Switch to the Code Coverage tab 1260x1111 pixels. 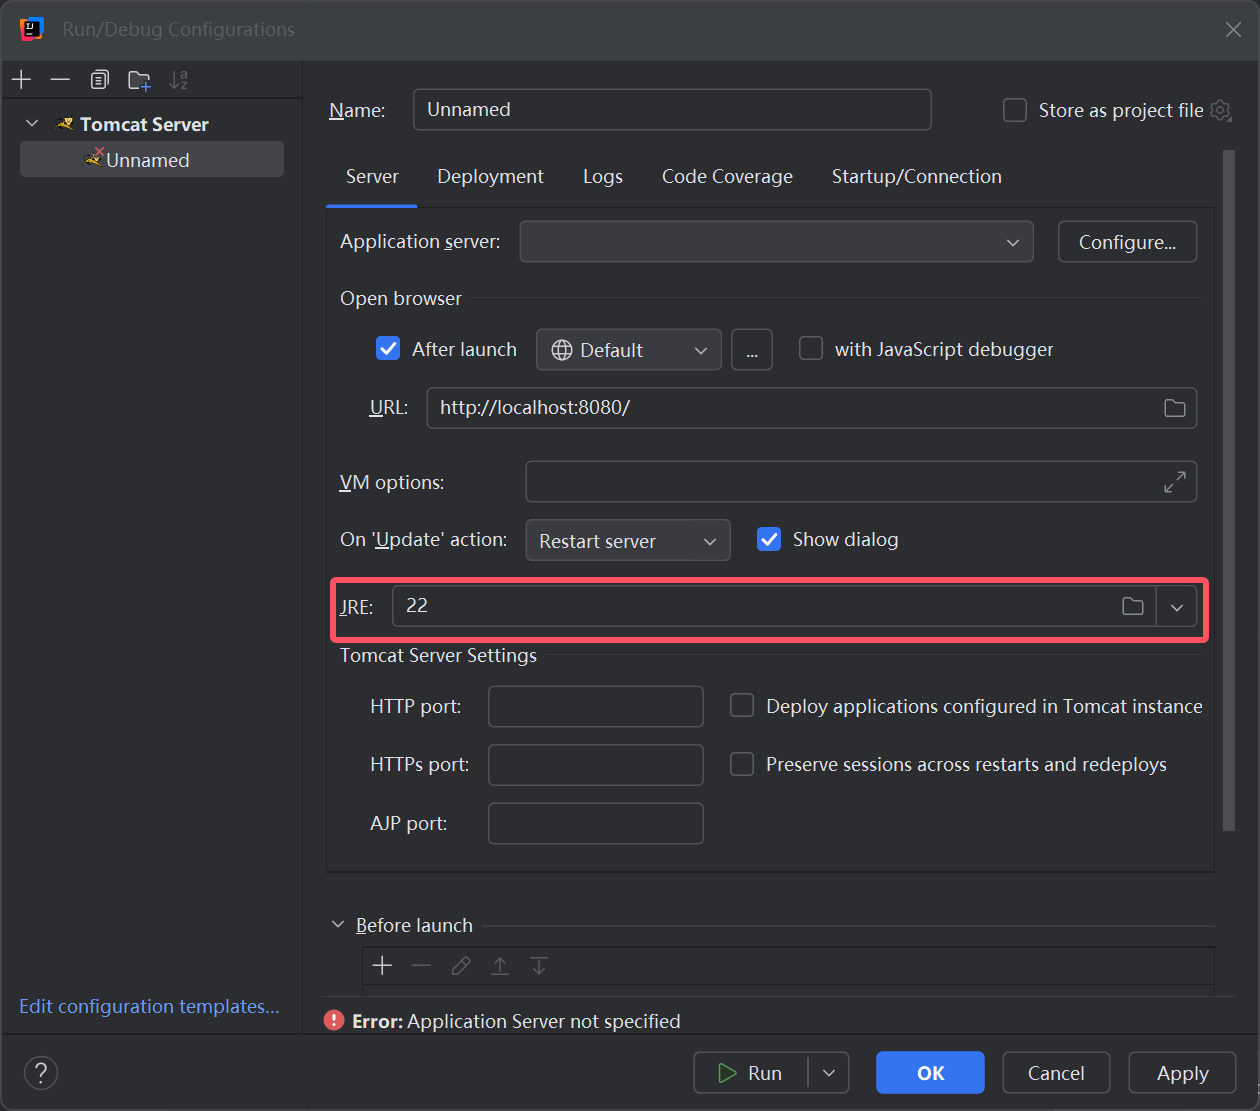pos(727,177)
